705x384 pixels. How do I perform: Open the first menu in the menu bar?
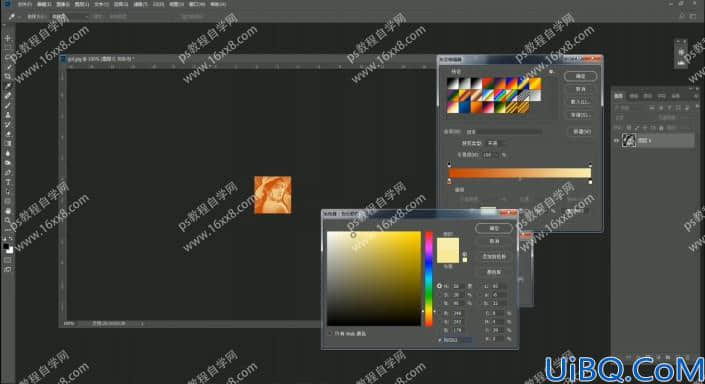click(24, 4)
